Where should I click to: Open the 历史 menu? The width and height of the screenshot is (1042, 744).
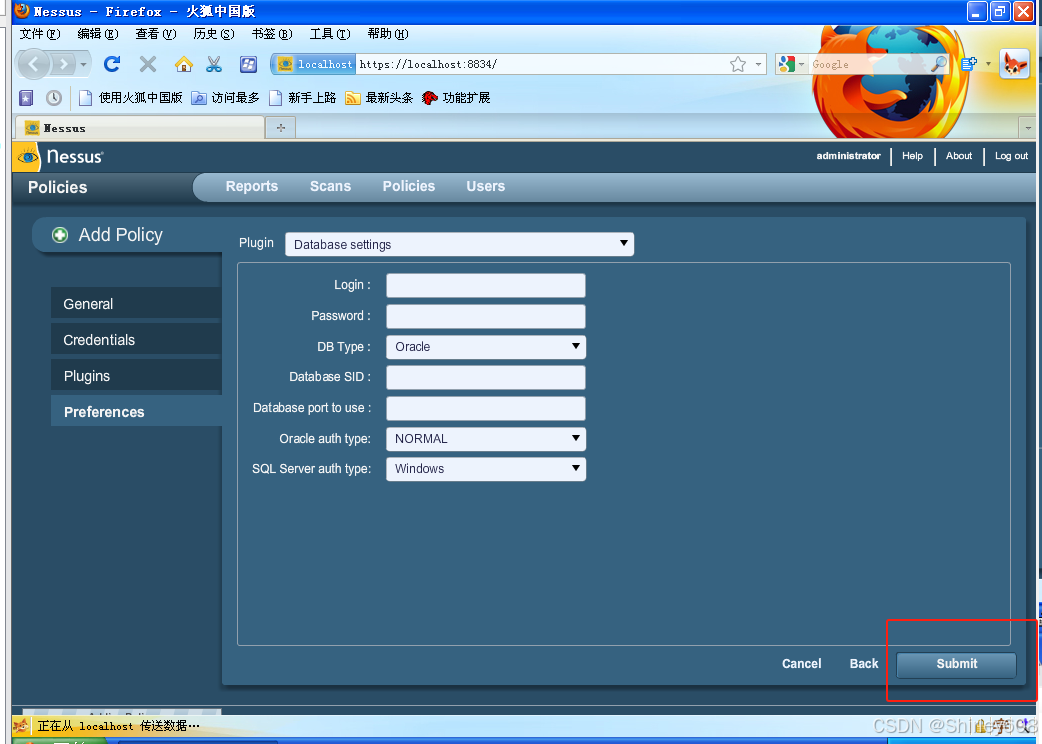tap(213, 34)
